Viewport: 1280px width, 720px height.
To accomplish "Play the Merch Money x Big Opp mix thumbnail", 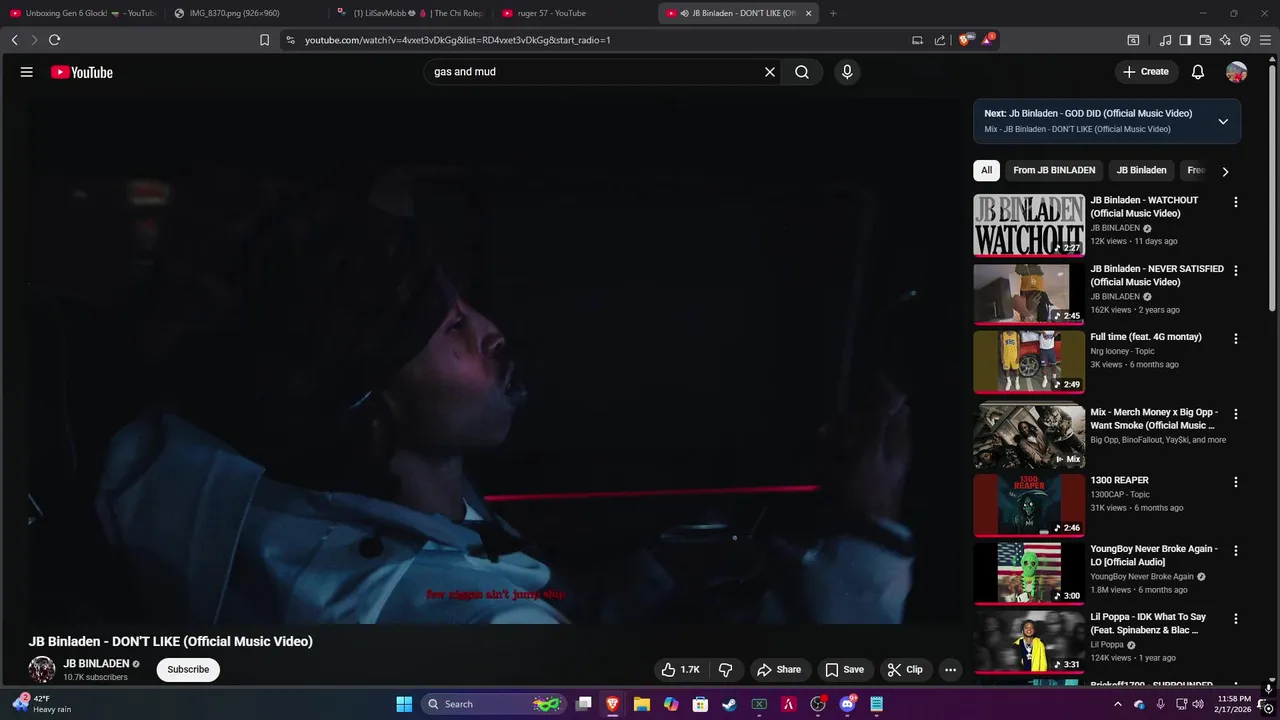I will coord(1029,437).
